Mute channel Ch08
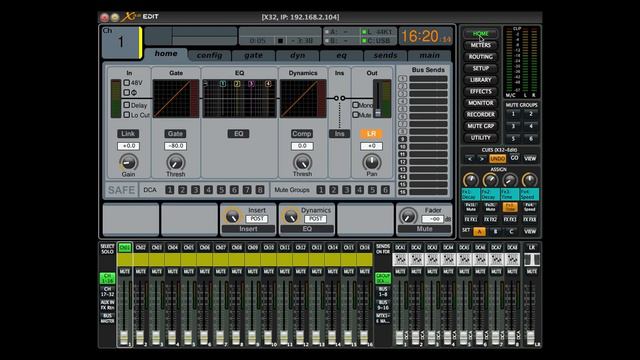This screenshot has height=360, width=640. point(237,271)
